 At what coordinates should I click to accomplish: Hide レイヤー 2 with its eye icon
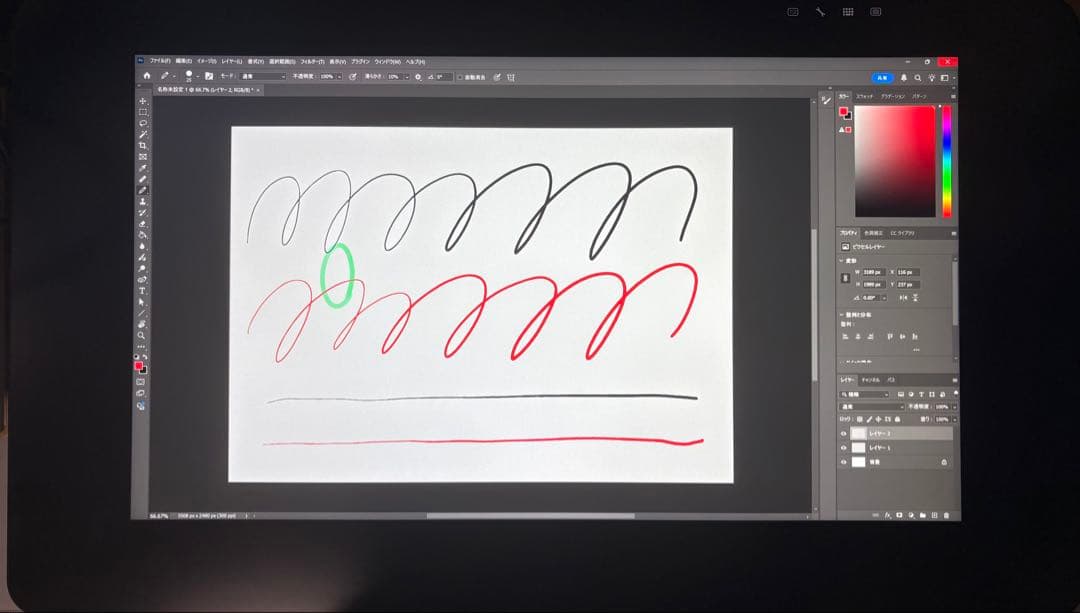pyautogui.click(x=844, y=432)
